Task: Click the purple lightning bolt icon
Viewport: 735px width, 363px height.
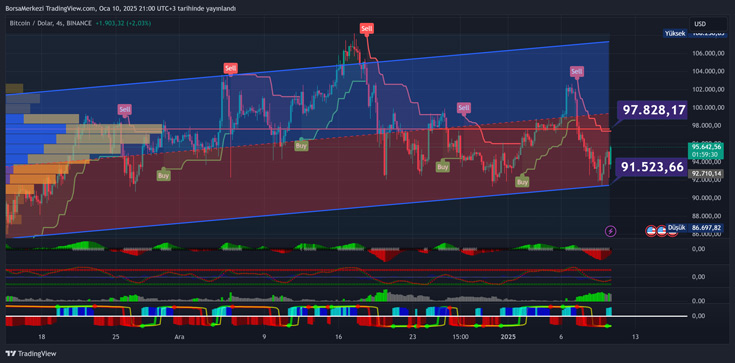Action: [x=611, y=231]
